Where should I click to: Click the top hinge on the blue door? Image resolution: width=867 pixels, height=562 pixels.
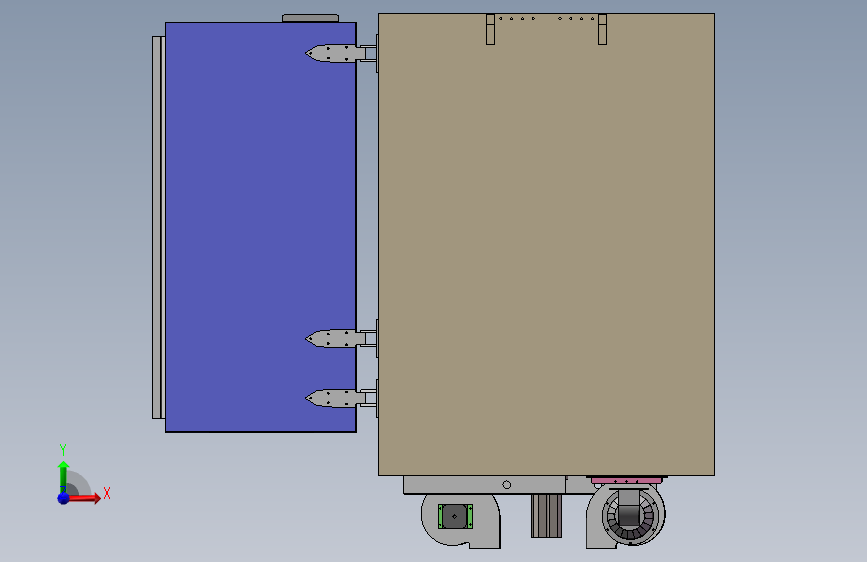click(x=341, y=54)
